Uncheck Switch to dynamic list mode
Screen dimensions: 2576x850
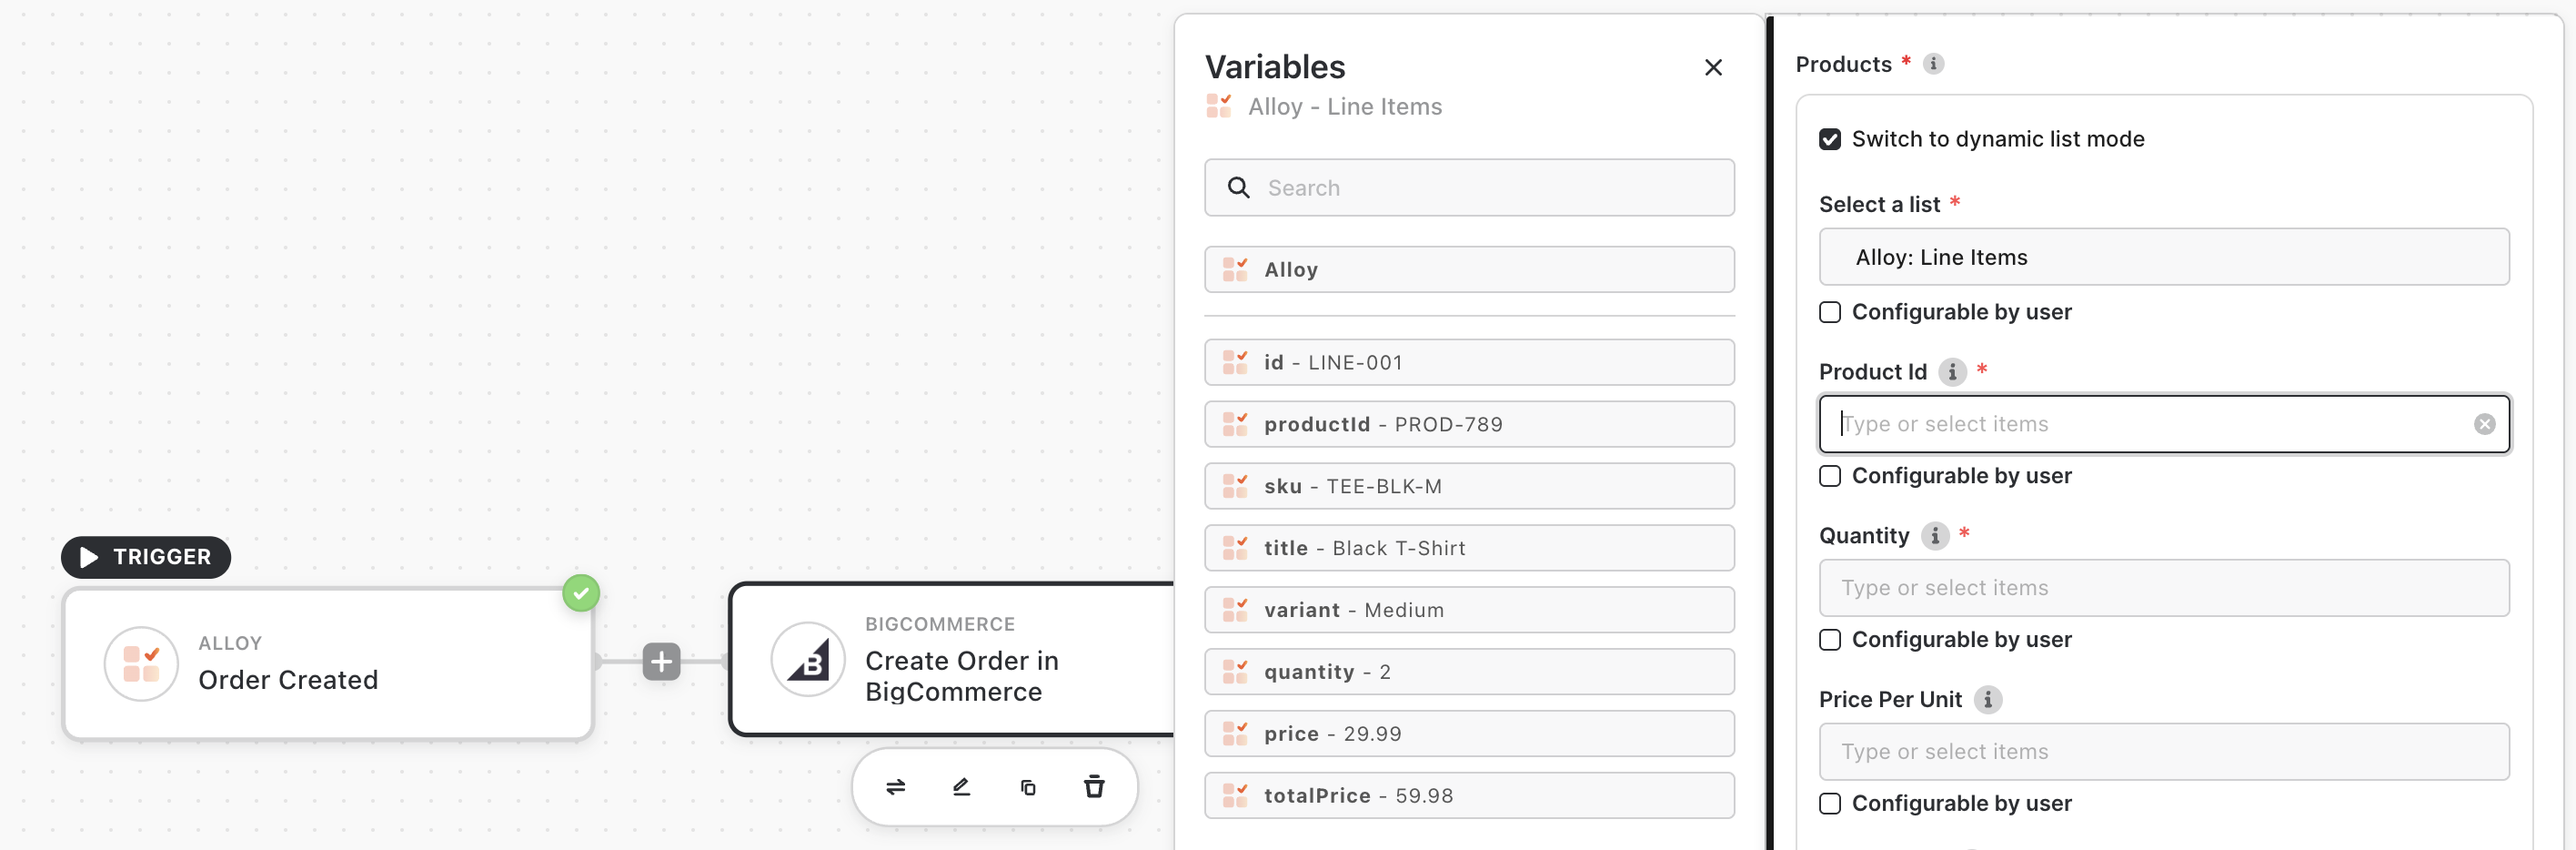(x=1830, y=139)
